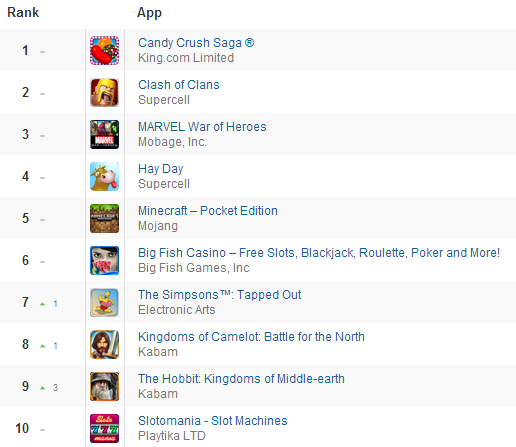Open the Clash of Clans icon
This screenshot has width=516, height=447.
[x=104, y=92]
